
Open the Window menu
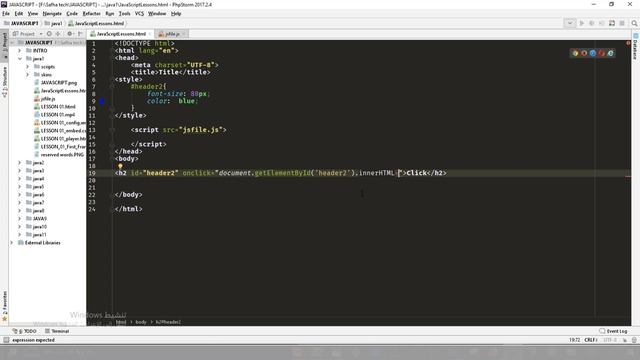(x=157, y=13)
